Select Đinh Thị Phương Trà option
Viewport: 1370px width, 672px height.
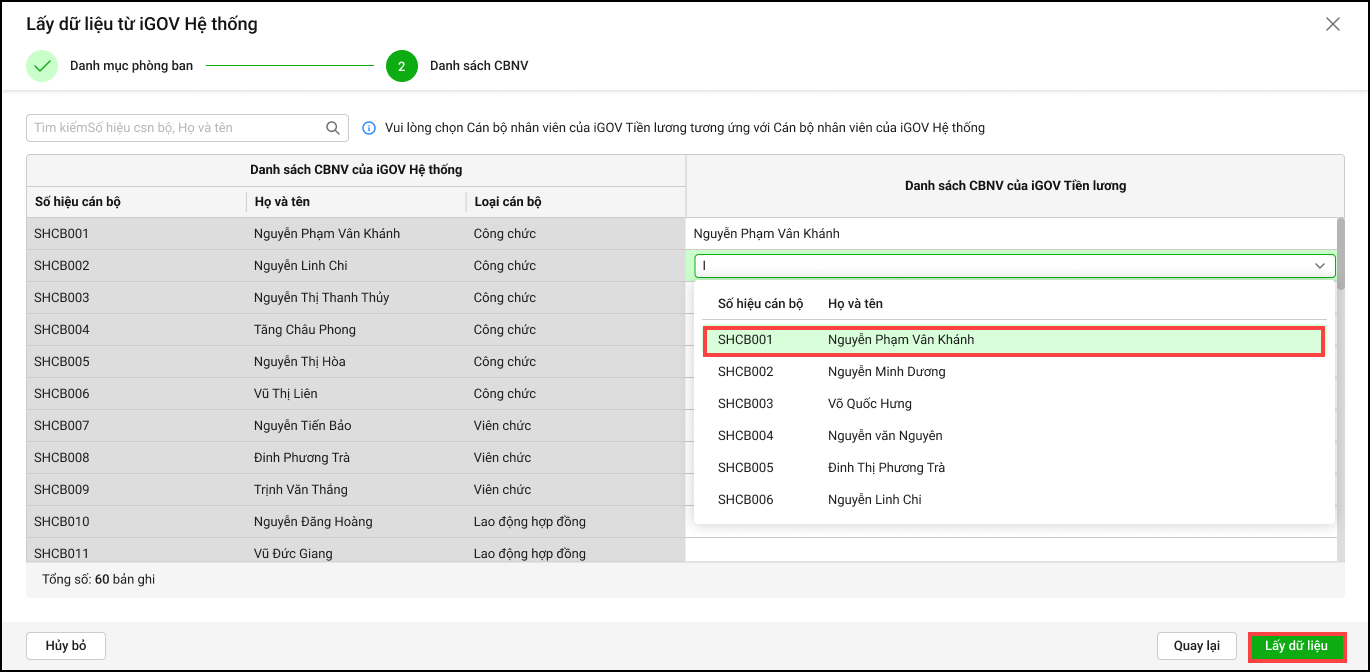click(886, 468)
